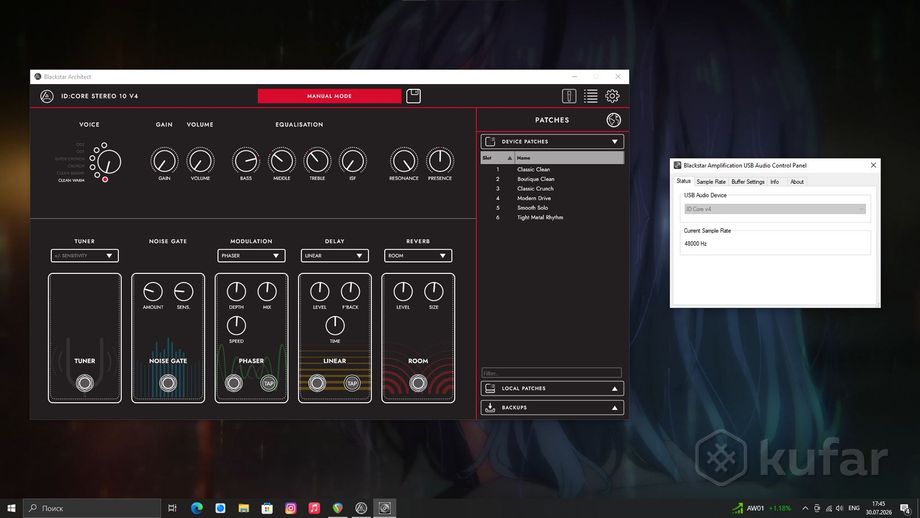Viewport: 920px width, 518px height.
Task: Click the Blackstar USB Audio Control Panel taskbar icon
Action: [384, 508]
